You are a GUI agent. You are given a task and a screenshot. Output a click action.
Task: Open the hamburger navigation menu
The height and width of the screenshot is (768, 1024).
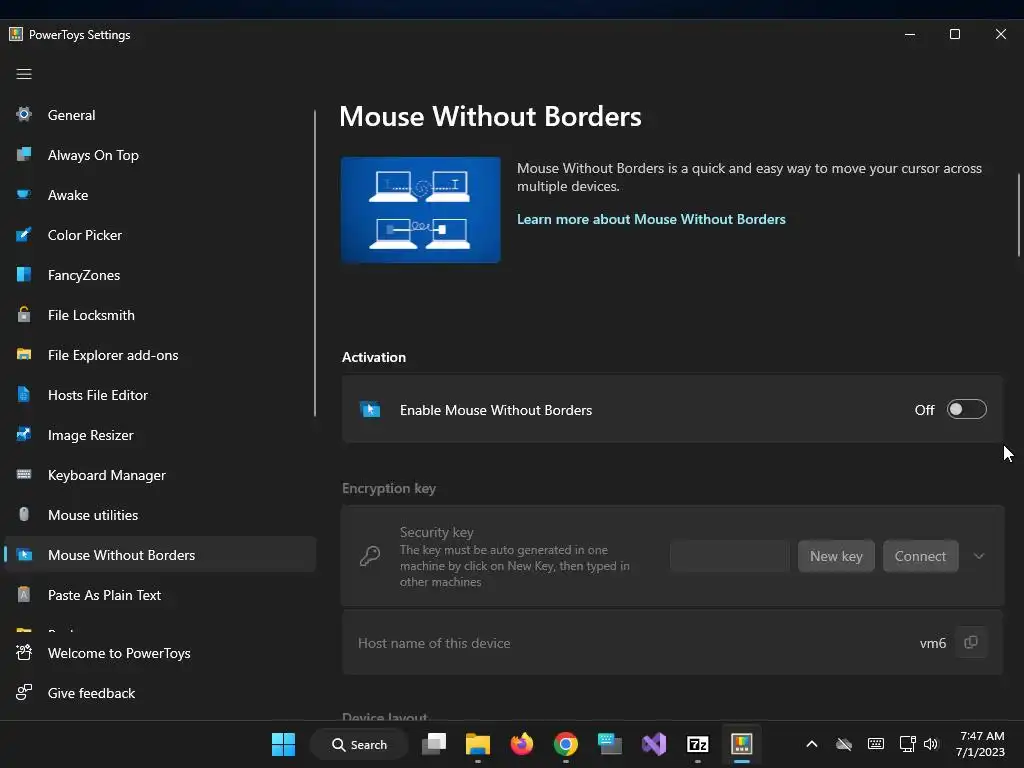(x=24, y=74)
